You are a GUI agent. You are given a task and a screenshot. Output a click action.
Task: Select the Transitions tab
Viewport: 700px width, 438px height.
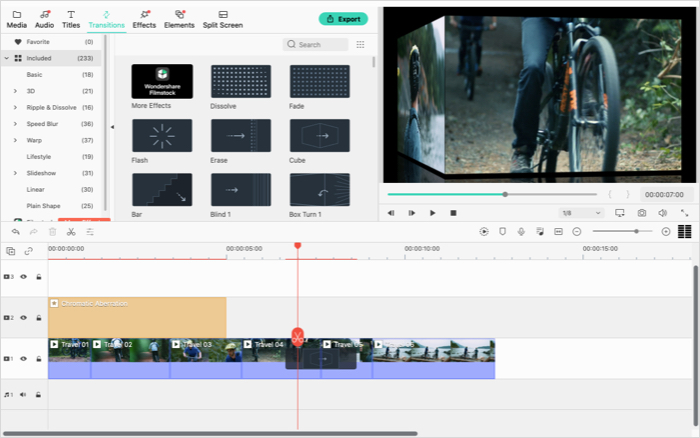pos(106,20)
